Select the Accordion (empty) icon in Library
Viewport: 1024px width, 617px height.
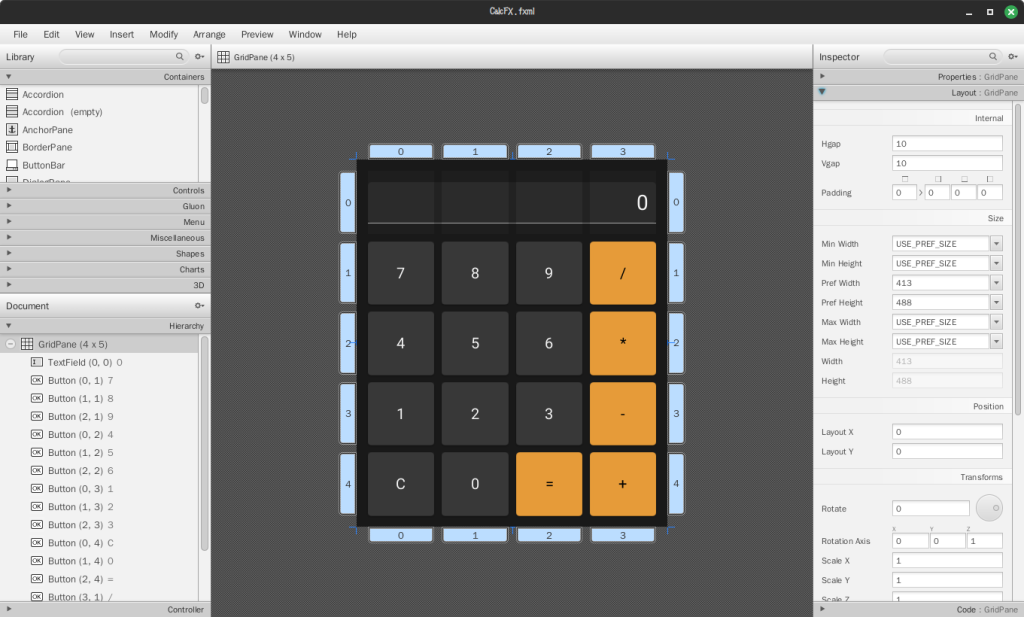[x=12, y=112]
